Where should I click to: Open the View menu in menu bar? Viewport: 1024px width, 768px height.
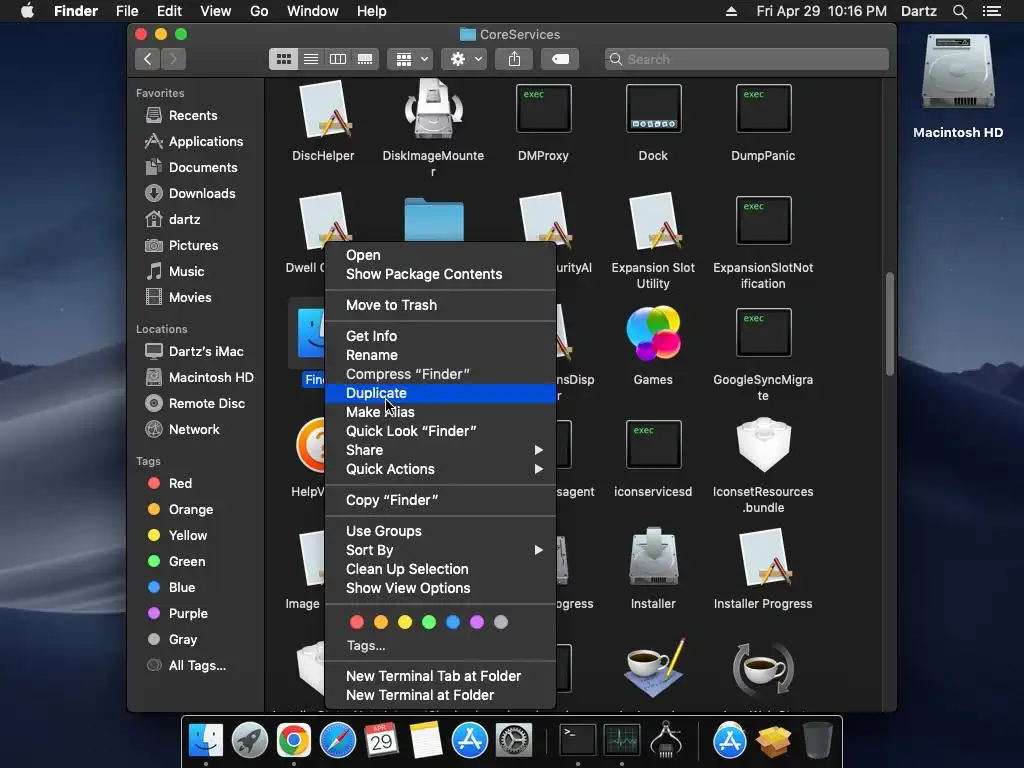point(216,11)
